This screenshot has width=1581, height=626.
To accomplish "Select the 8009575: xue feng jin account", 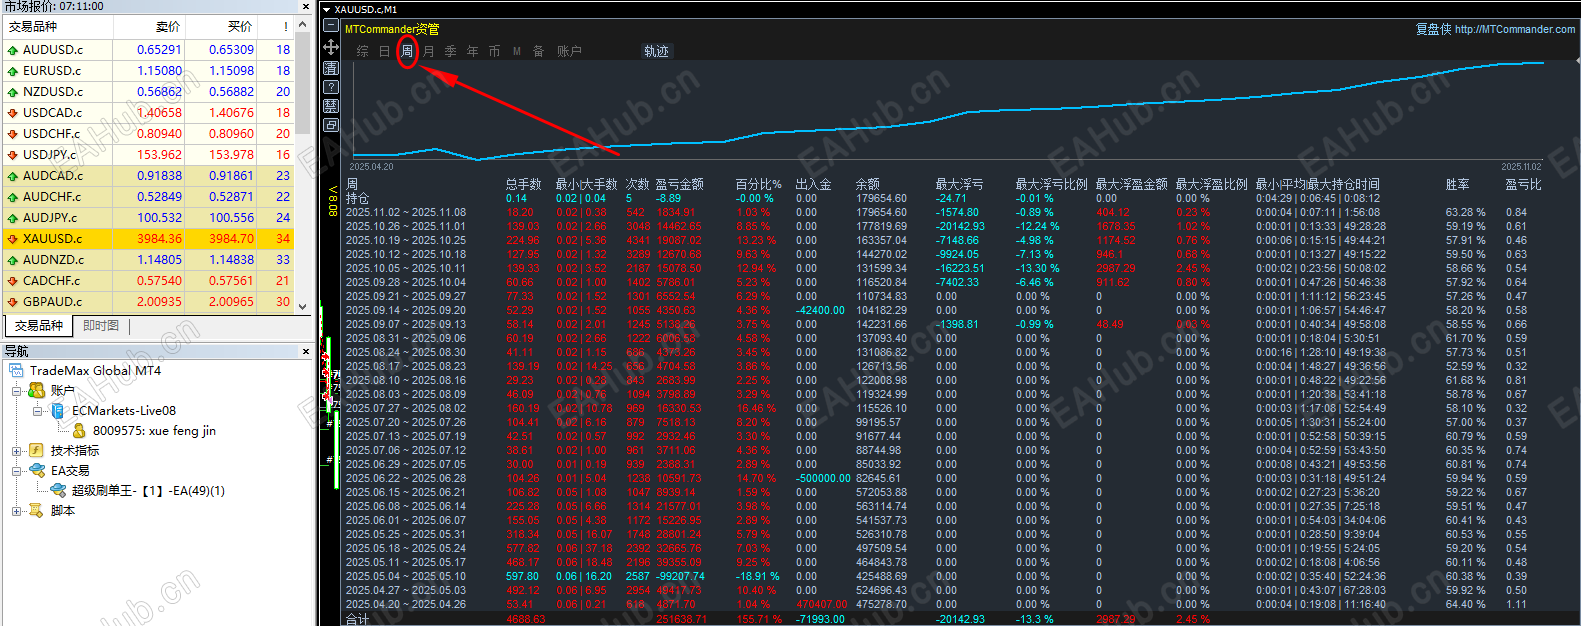I will tap(154, 431).
